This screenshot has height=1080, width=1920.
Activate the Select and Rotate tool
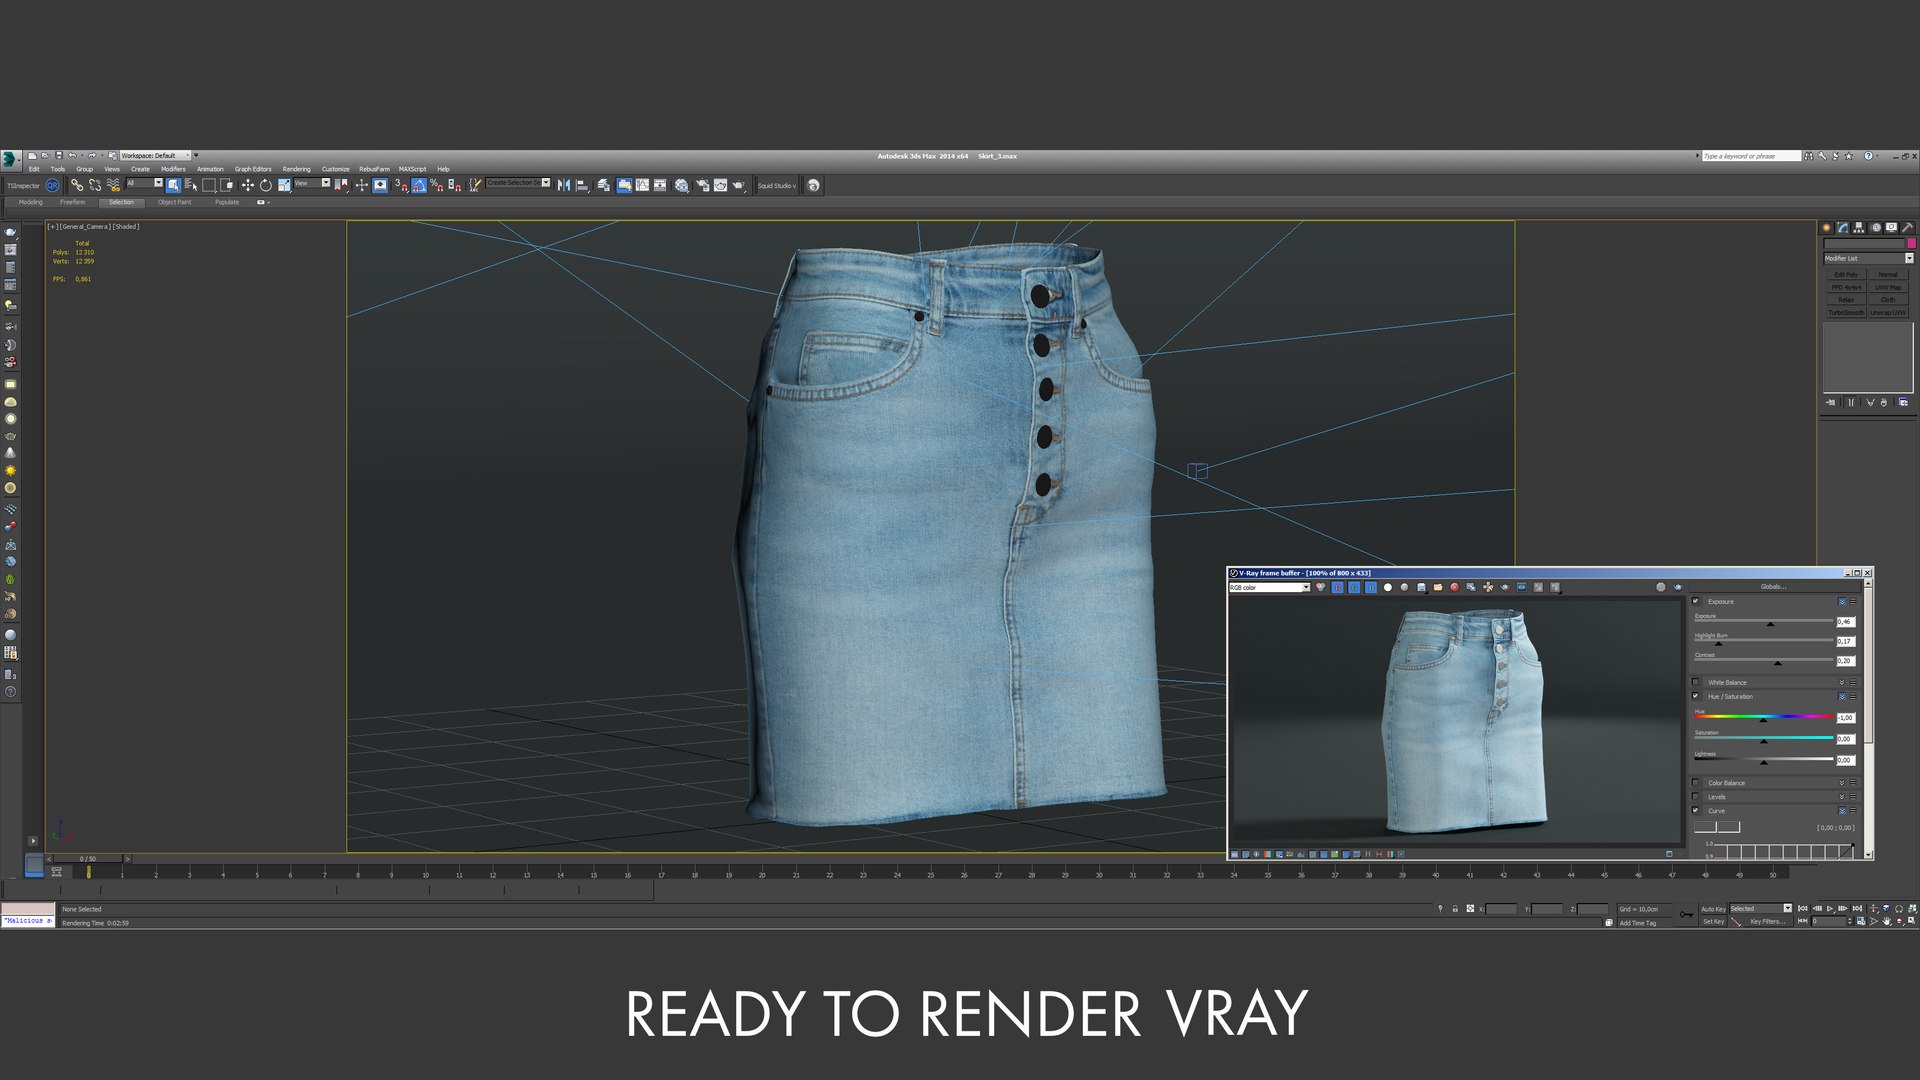click(265, 185)
